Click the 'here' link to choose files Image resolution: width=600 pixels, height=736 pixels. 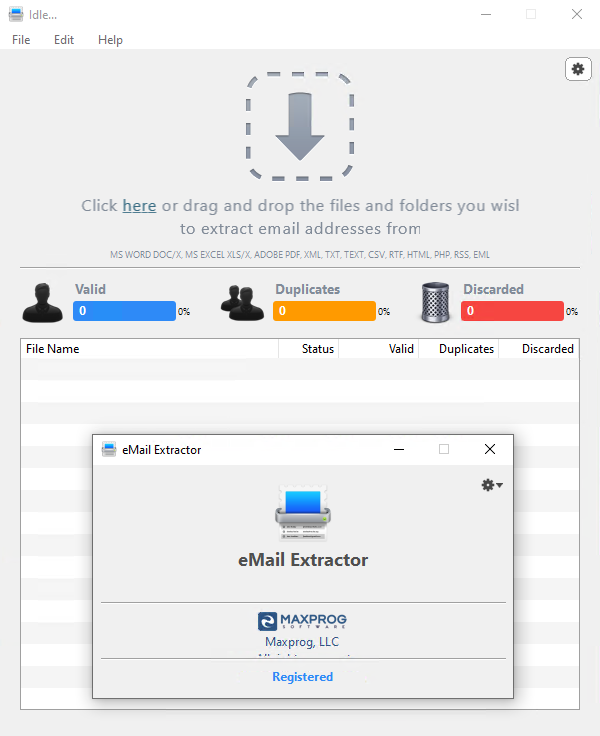pyautogui.click(x=139, y=206)
